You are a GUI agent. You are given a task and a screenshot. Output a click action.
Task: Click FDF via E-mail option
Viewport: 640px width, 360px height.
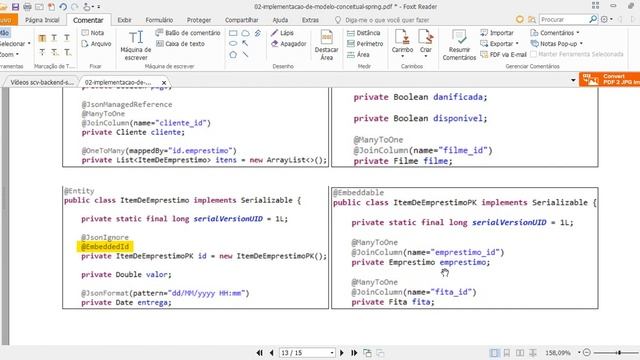[503, 54]
